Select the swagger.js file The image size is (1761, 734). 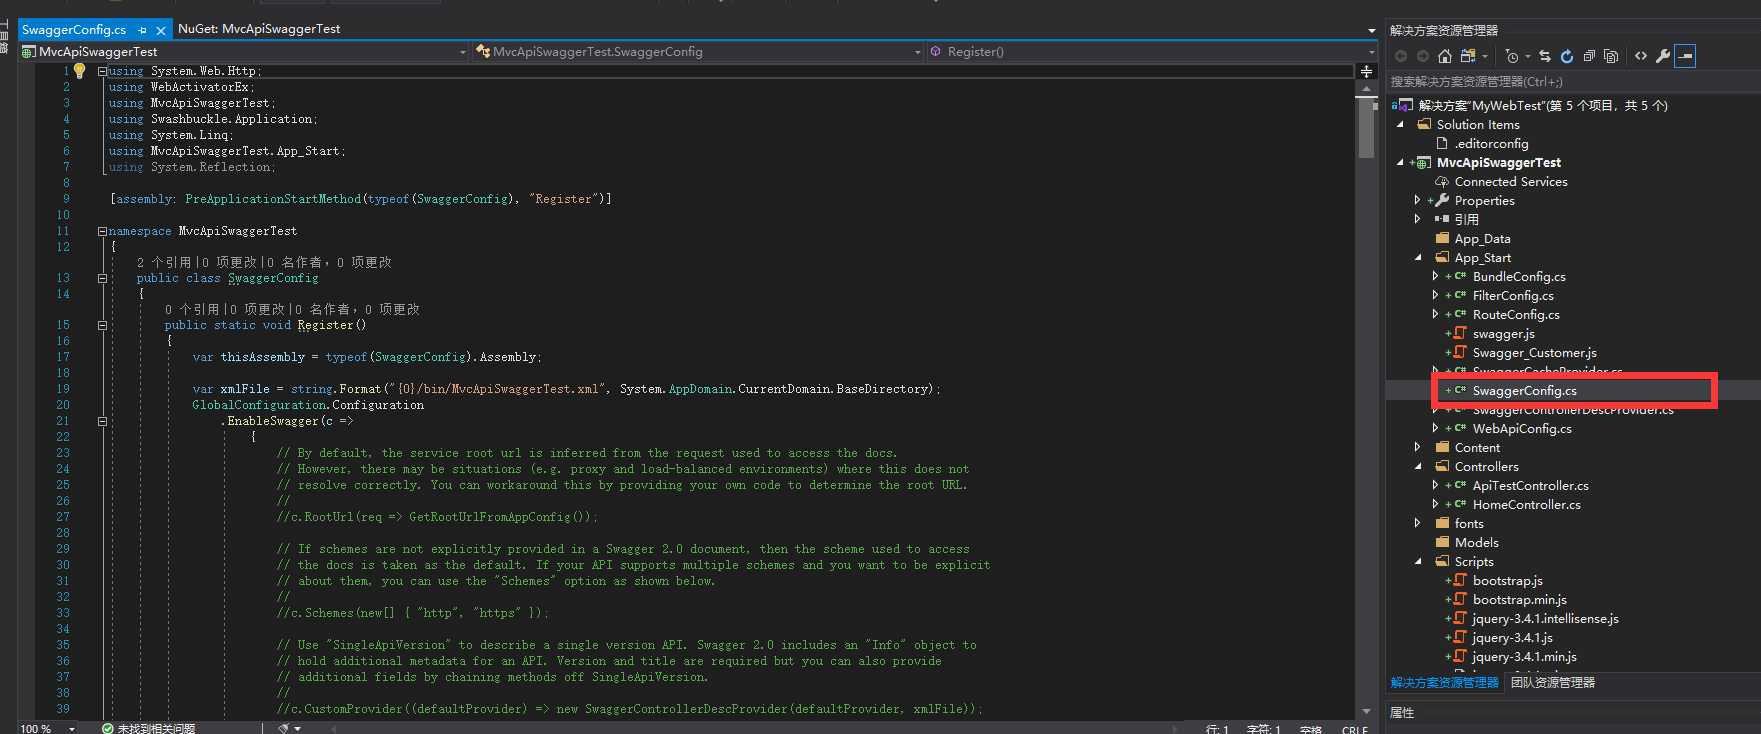(x=1503, y=333)
